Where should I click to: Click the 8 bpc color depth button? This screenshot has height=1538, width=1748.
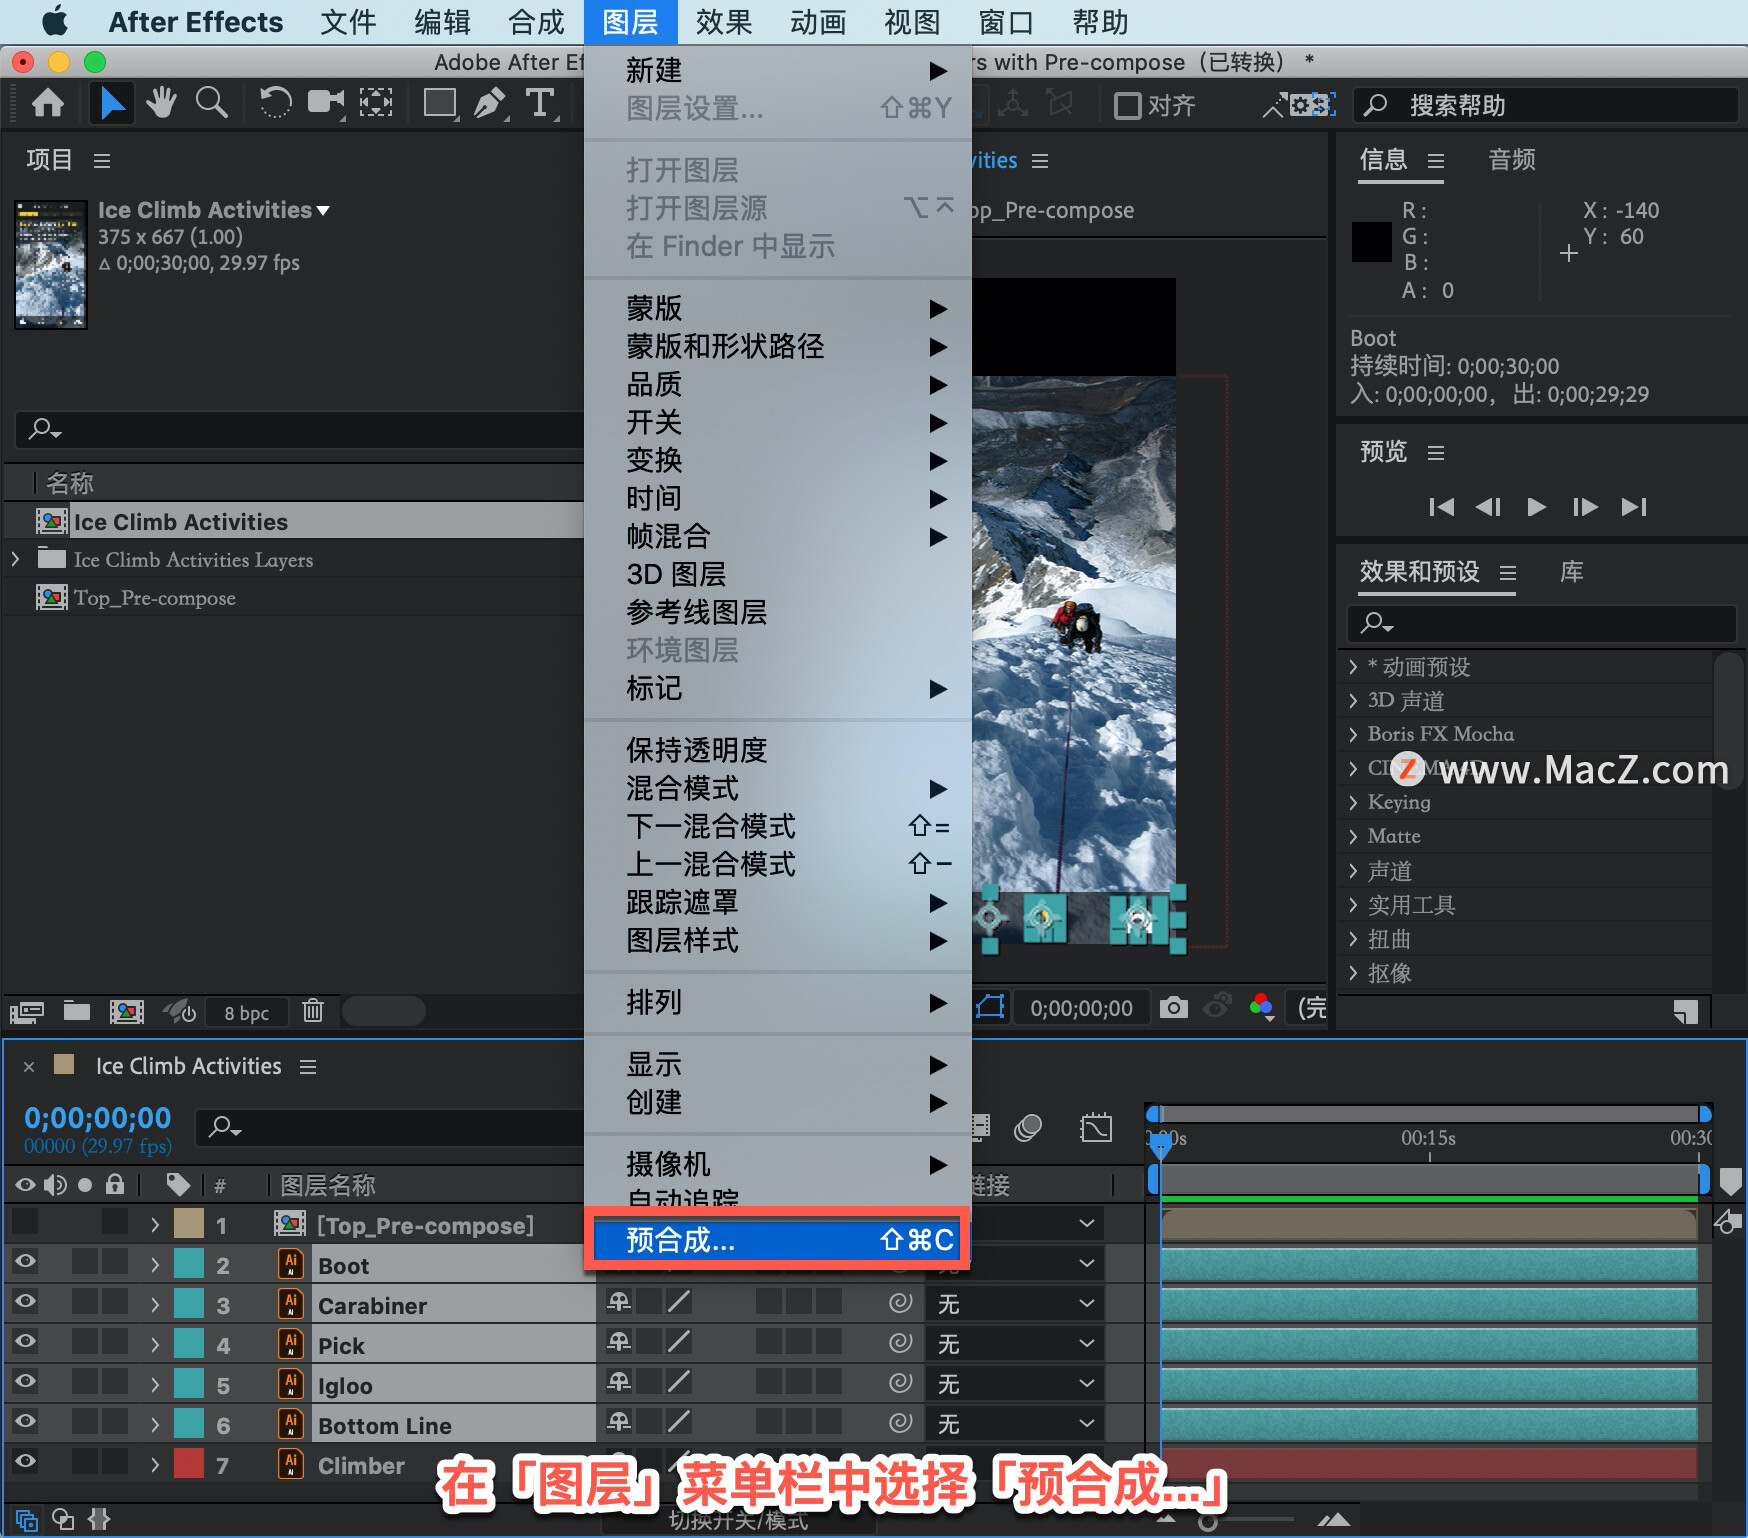247,1013
